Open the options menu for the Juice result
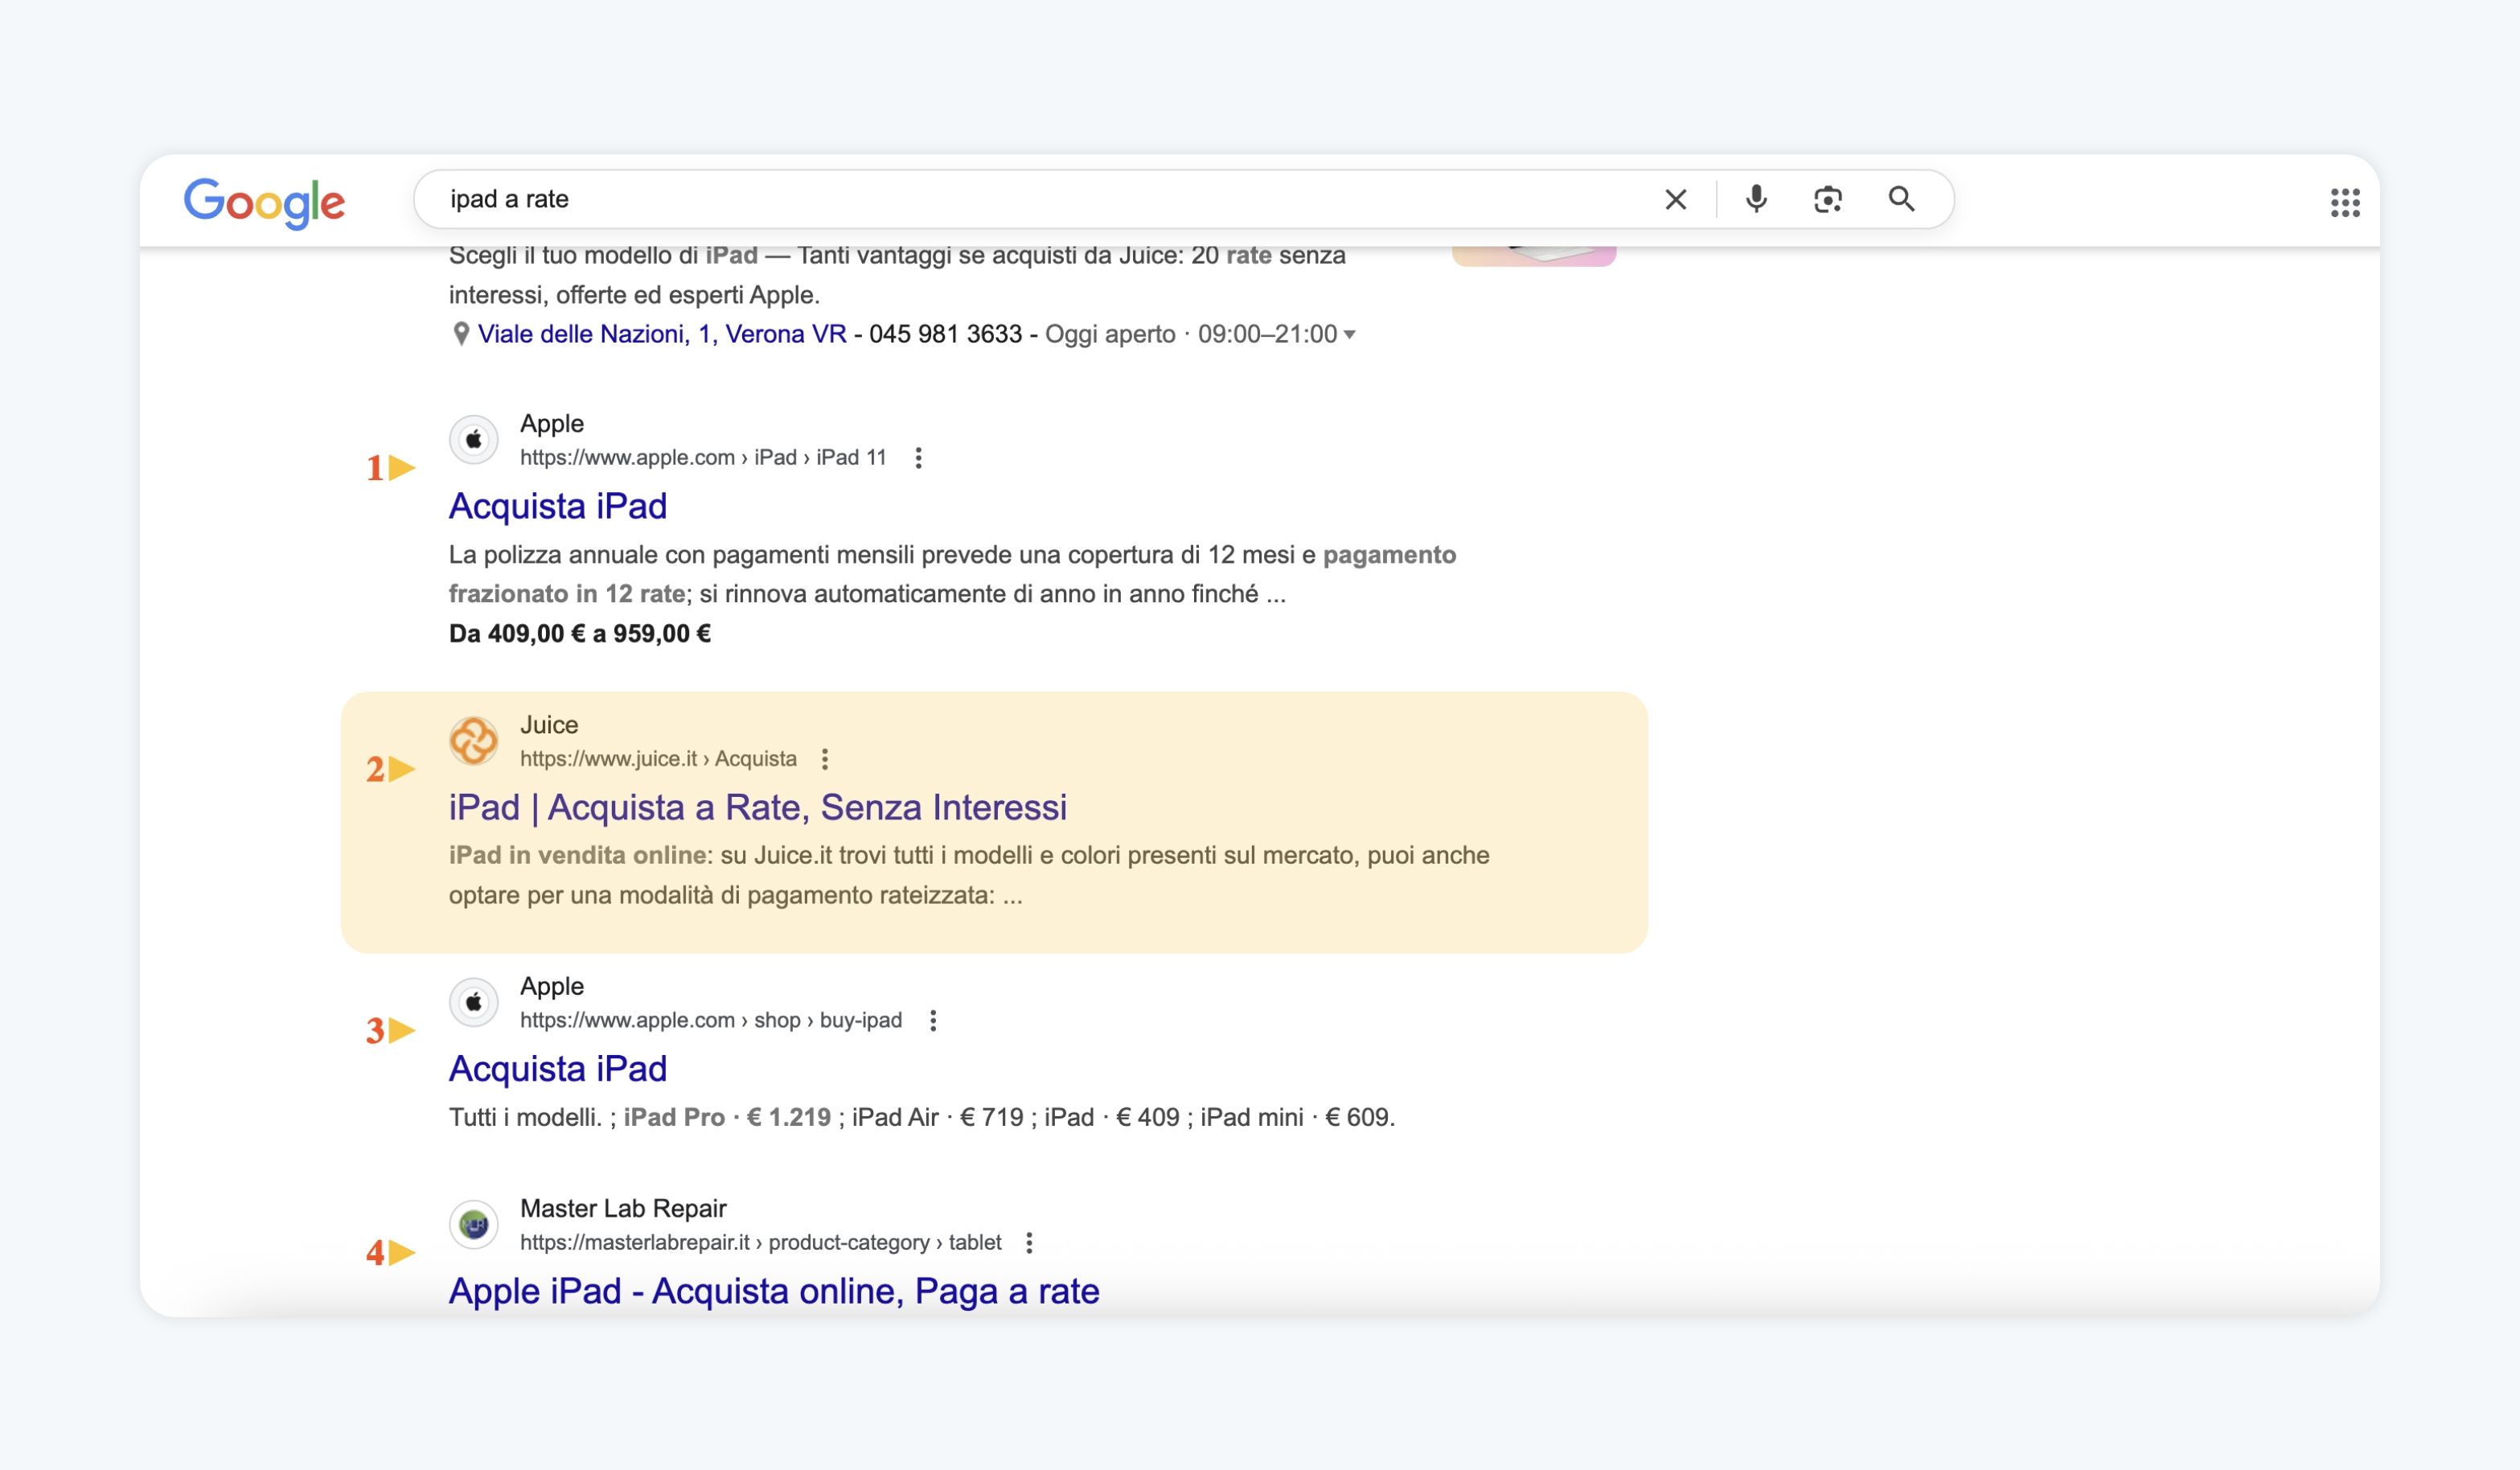Viewport: 2520px width, 1470px height. [x=825, y=759]
